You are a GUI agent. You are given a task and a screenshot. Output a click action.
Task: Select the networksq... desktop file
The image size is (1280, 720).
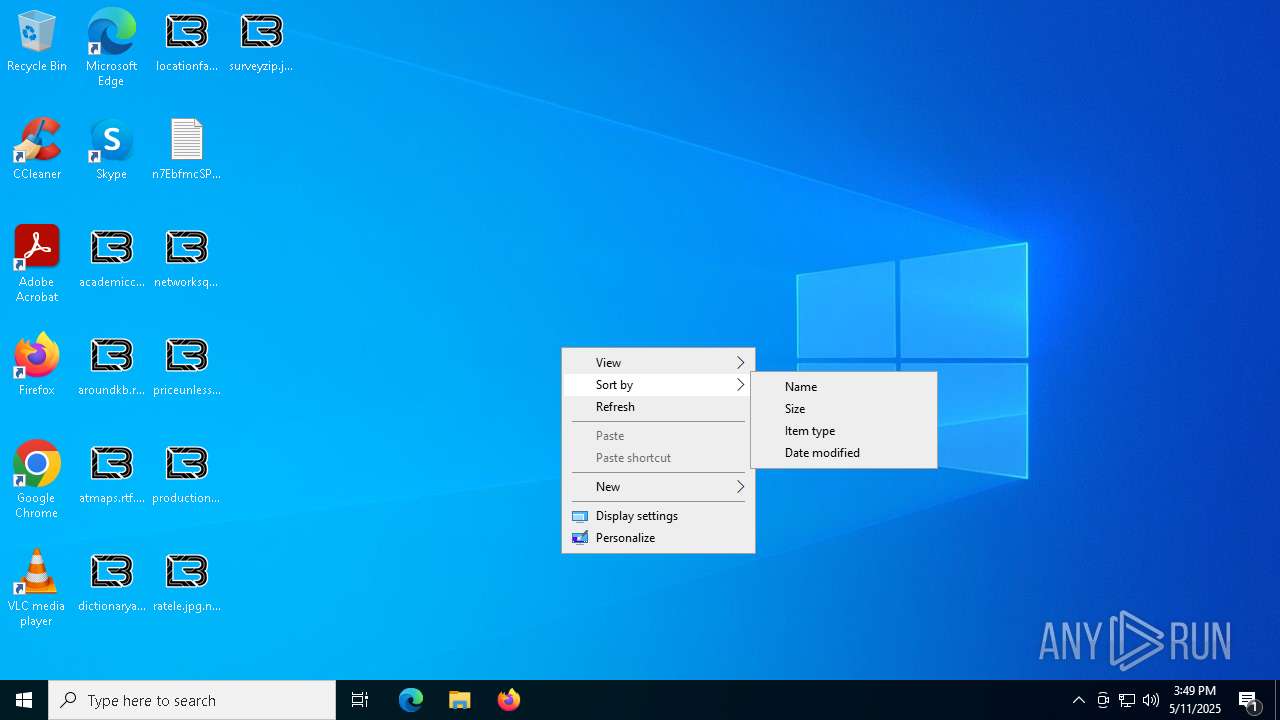click(x=187, y=258)
